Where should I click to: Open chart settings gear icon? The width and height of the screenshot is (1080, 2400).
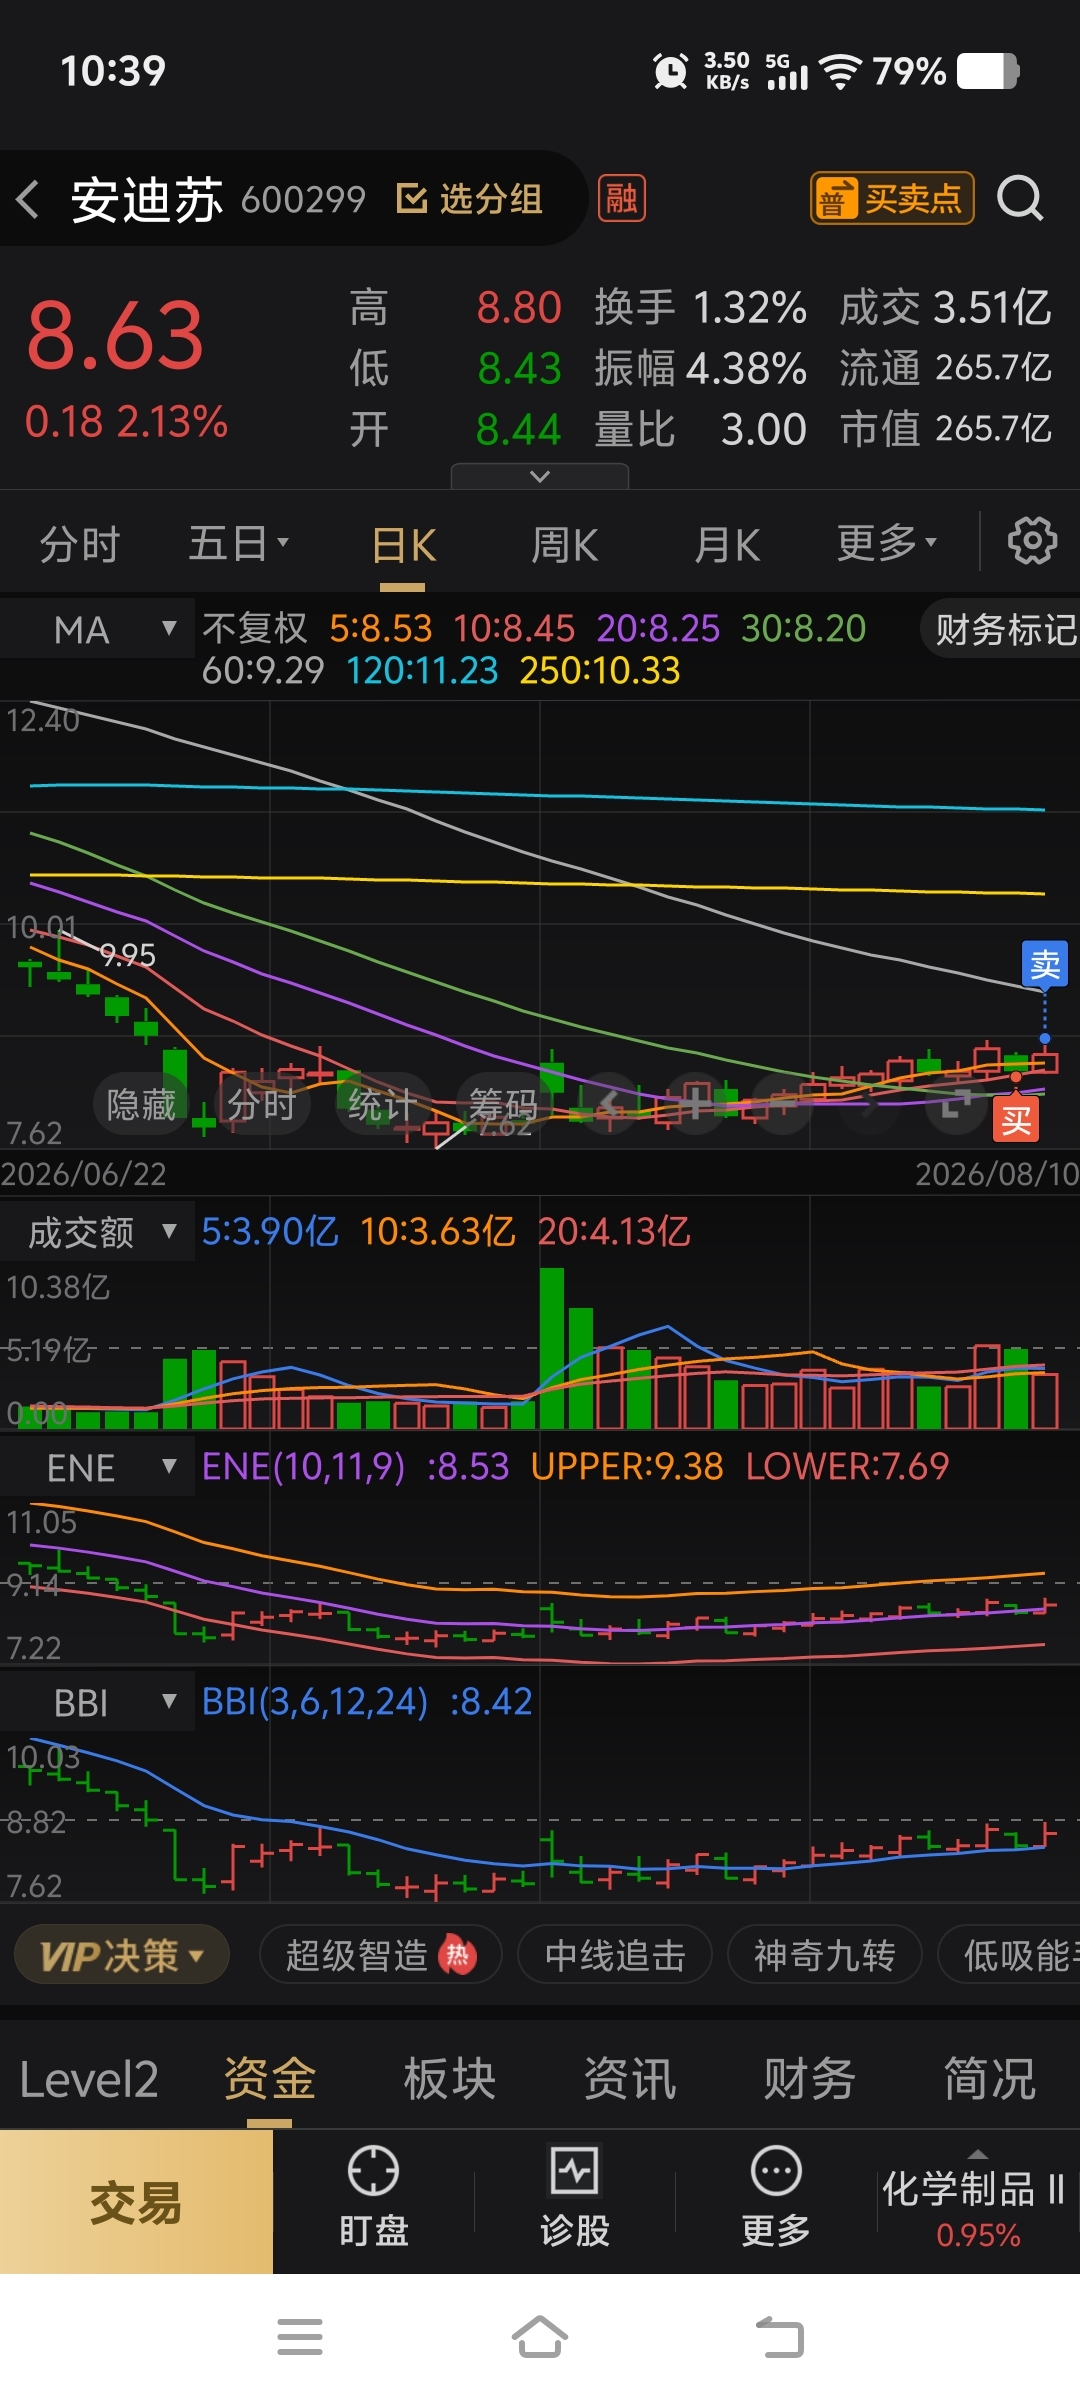pos(1032,541)
